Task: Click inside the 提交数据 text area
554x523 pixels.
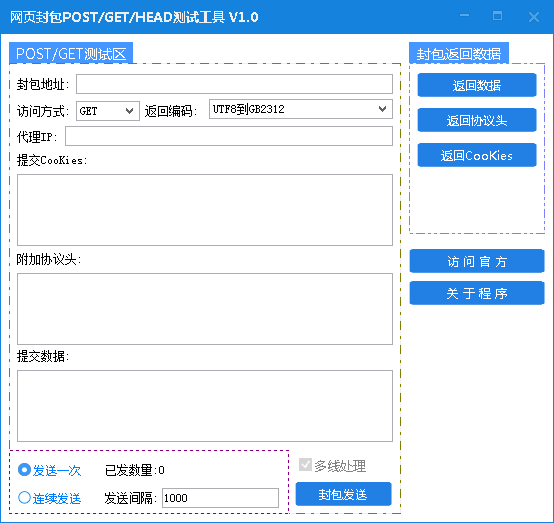Action: click(x=205, y=406)
